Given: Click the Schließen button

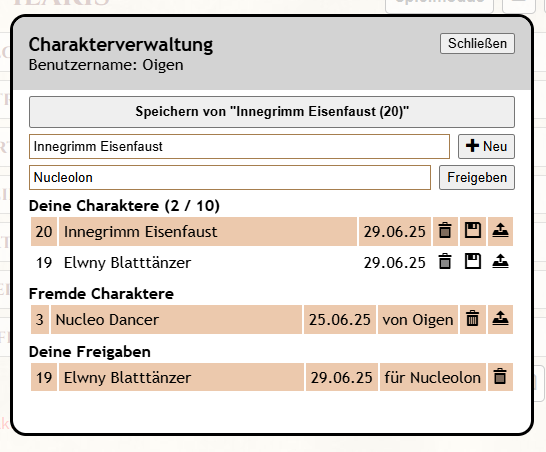Looking at the screenshot, I should (477, 44).
